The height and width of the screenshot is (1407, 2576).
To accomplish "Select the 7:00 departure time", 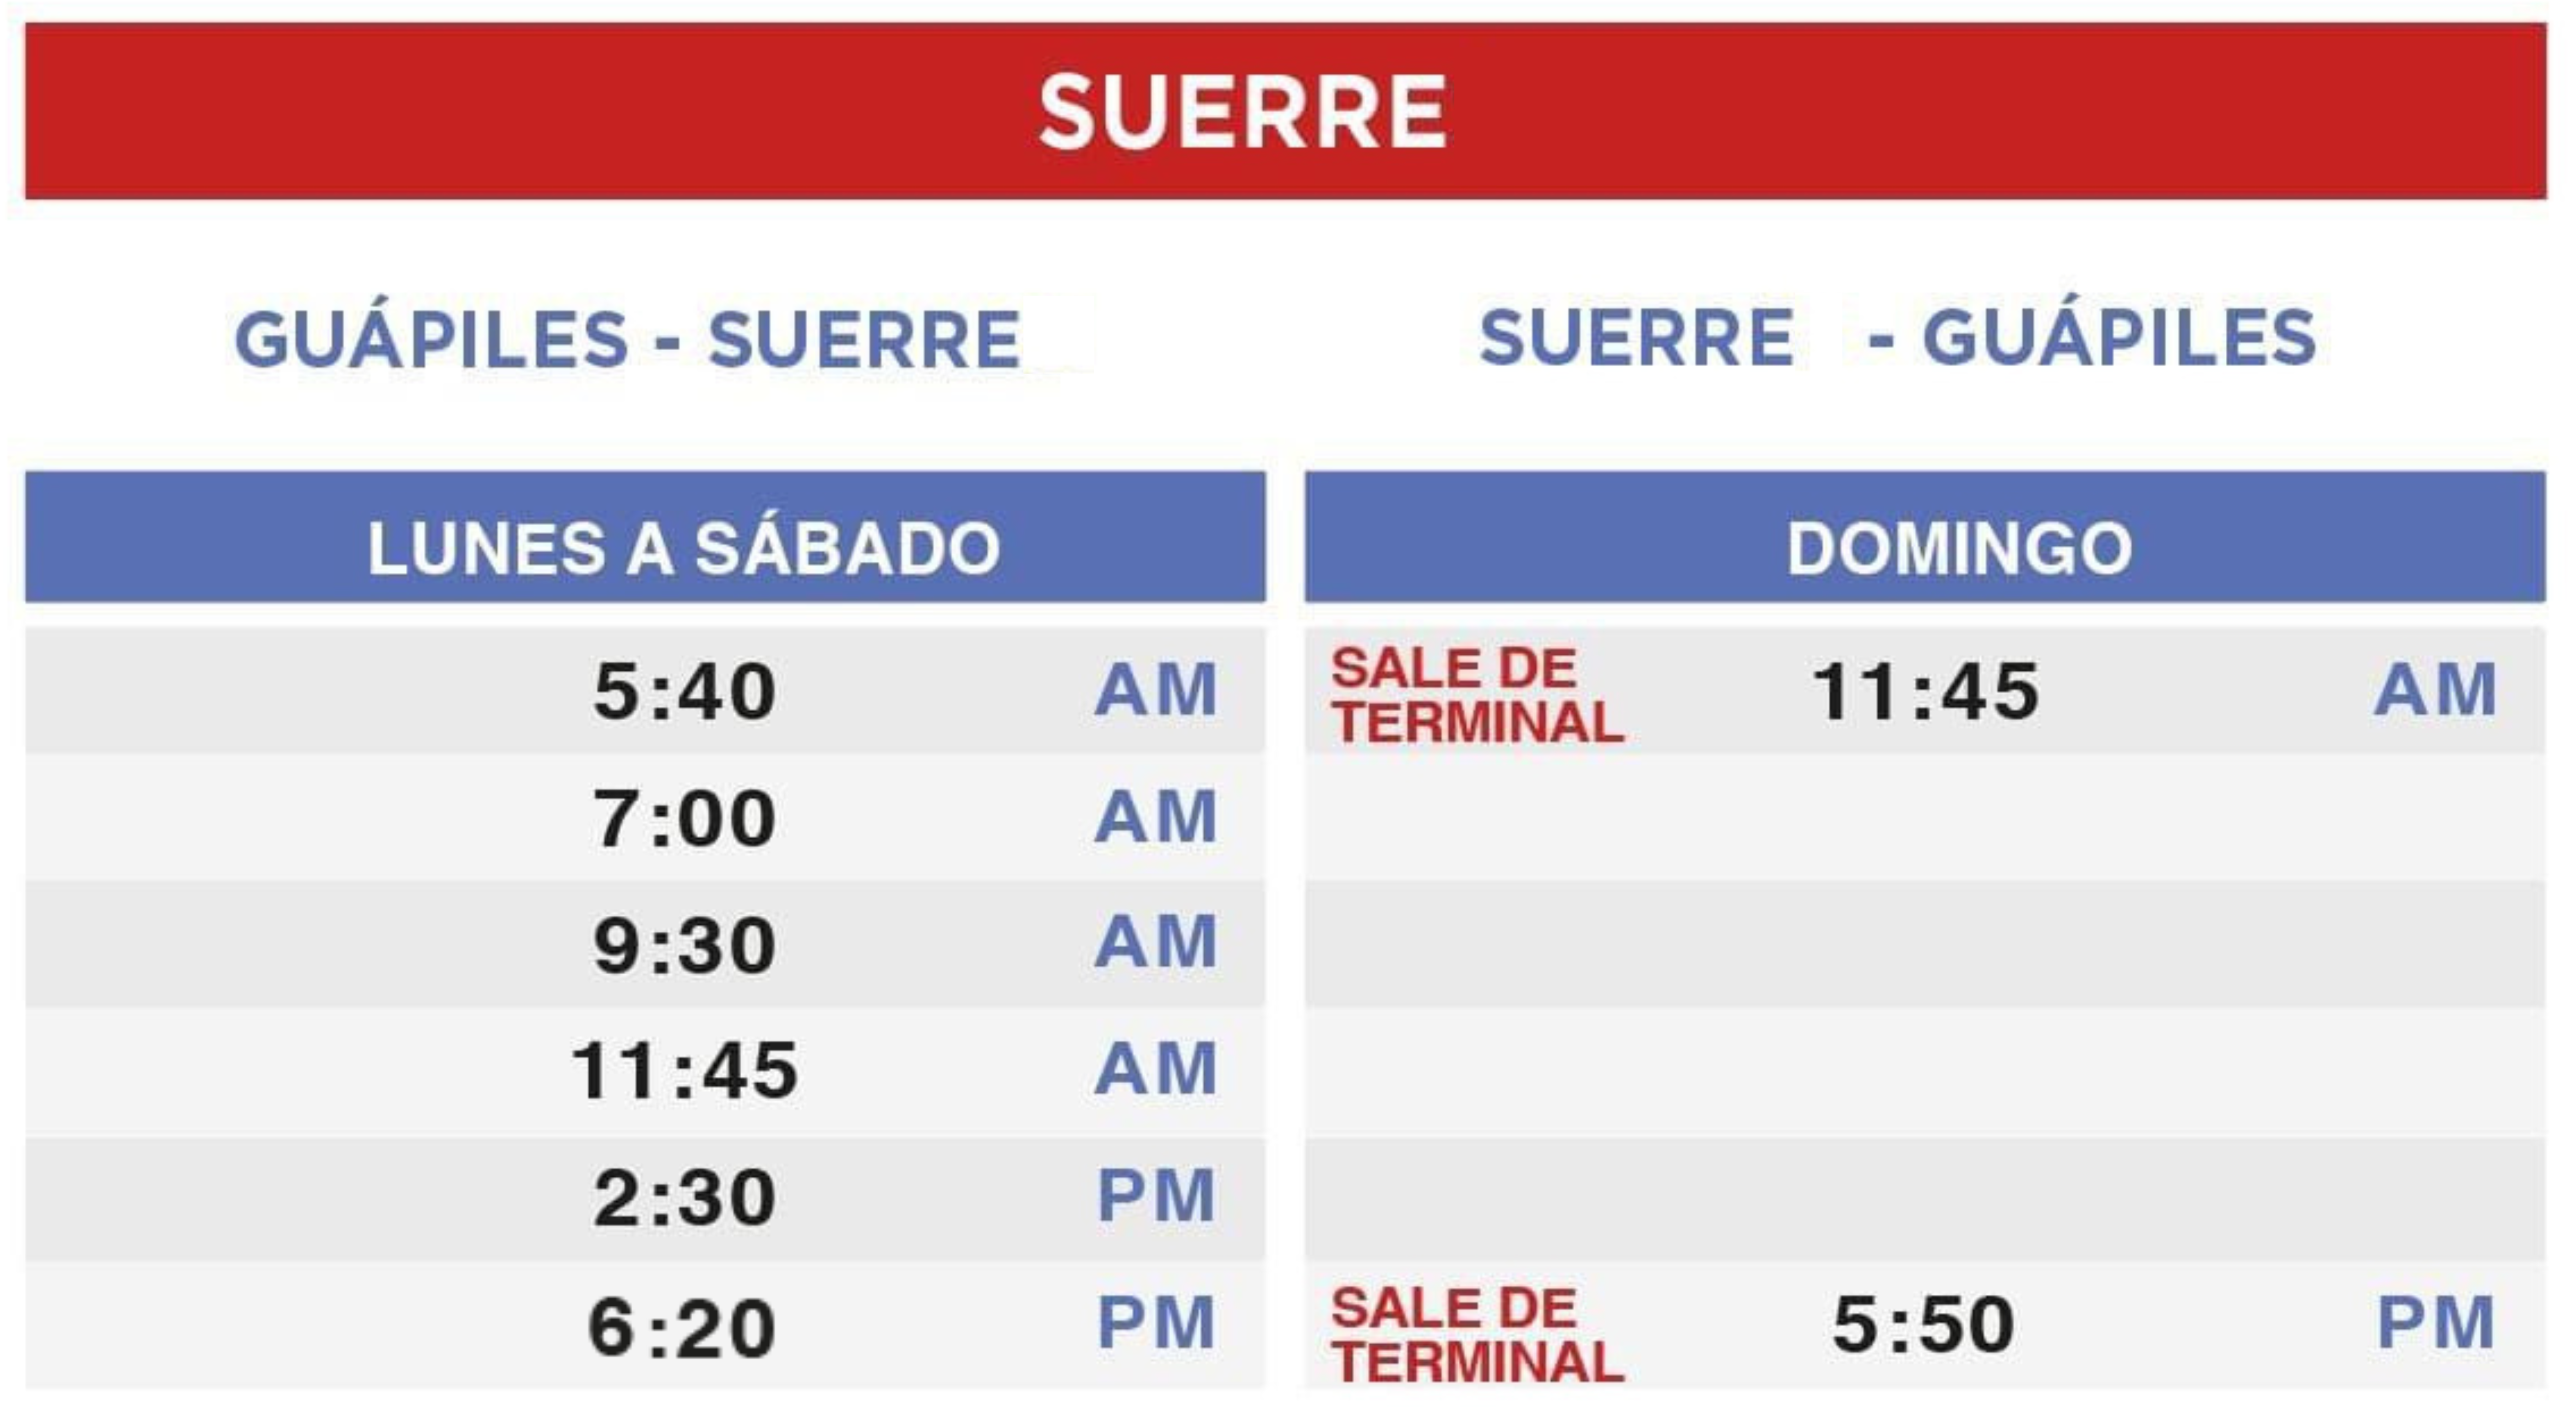I will pos(684,818).
